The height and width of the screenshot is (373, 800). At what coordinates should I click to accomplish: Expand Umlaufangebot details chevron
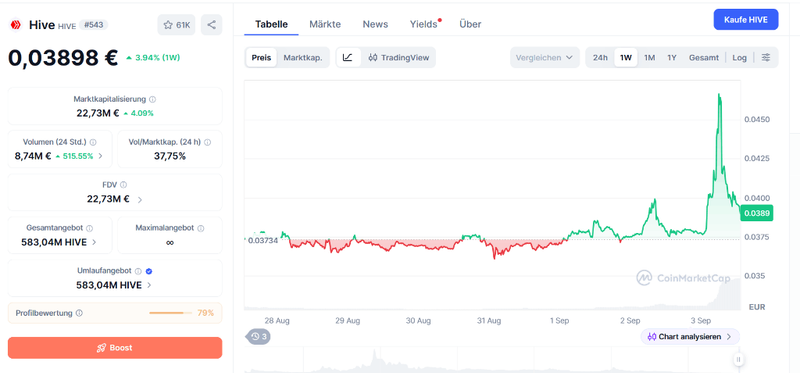click(x=149, y=285)
